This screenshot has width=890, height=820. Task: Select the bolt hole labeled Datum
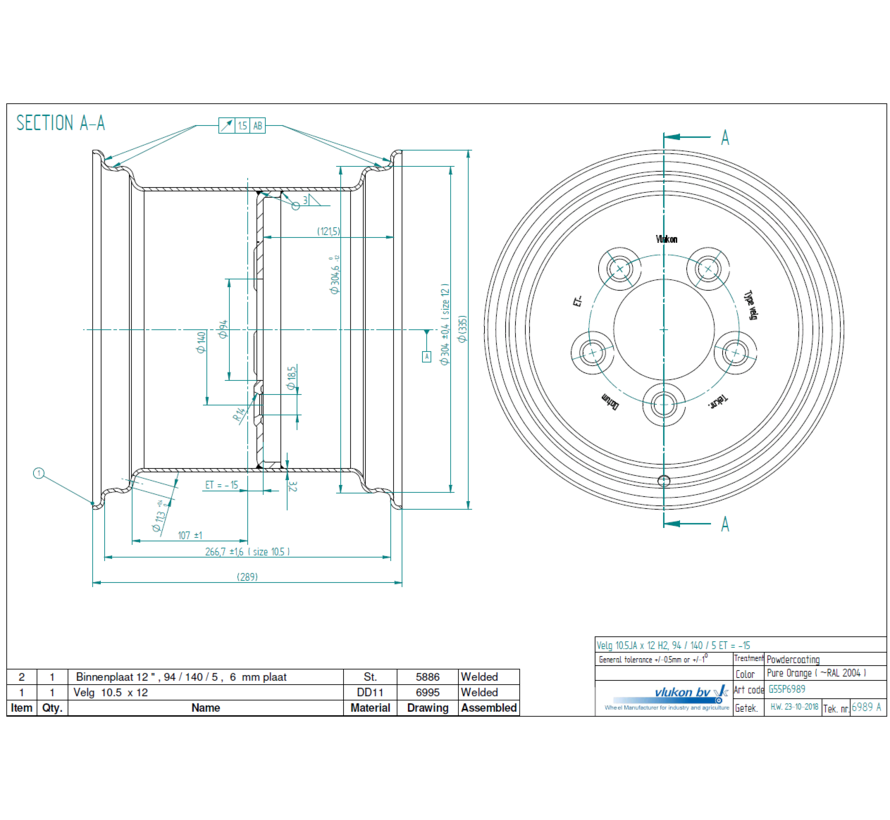point(593,352)
